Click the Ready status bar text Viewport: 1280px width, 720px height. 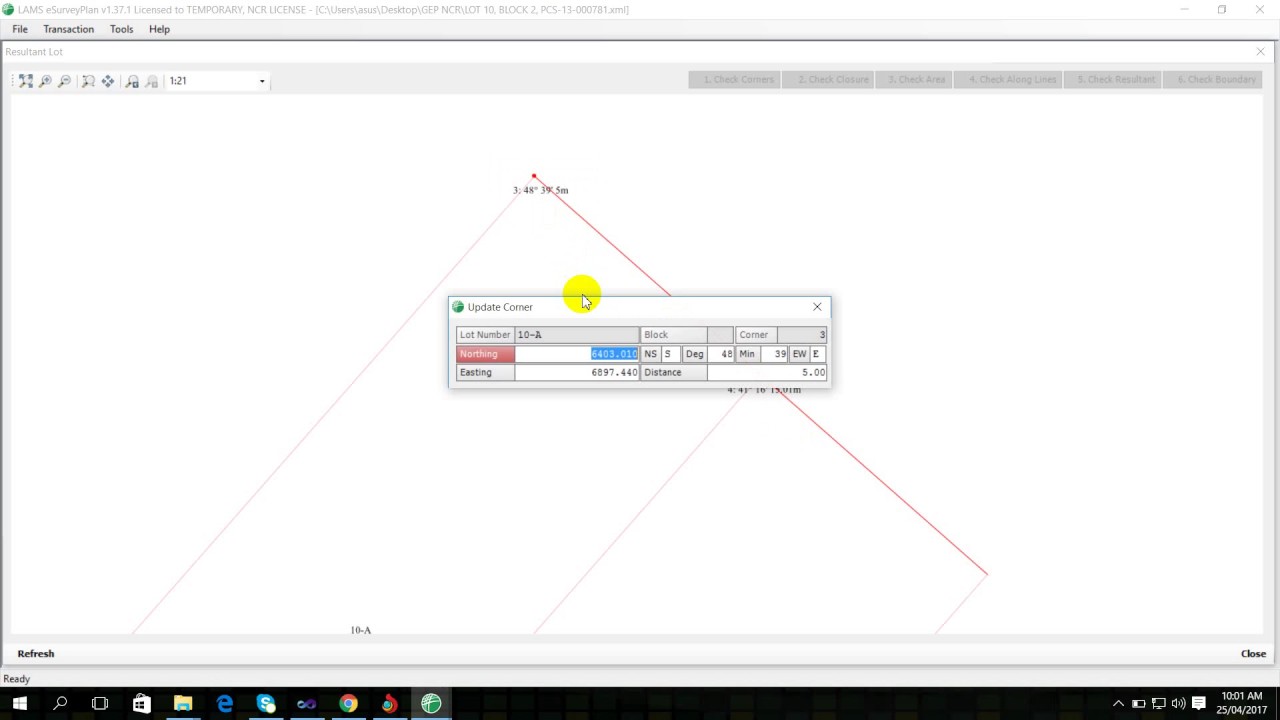click(17, 679)
